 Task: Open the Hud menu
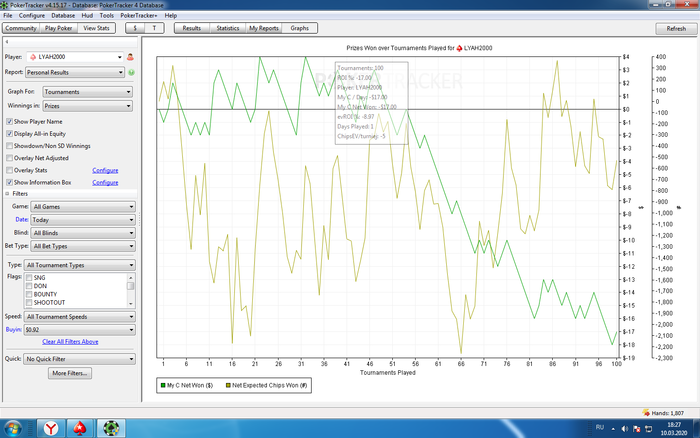coord(87,15)
